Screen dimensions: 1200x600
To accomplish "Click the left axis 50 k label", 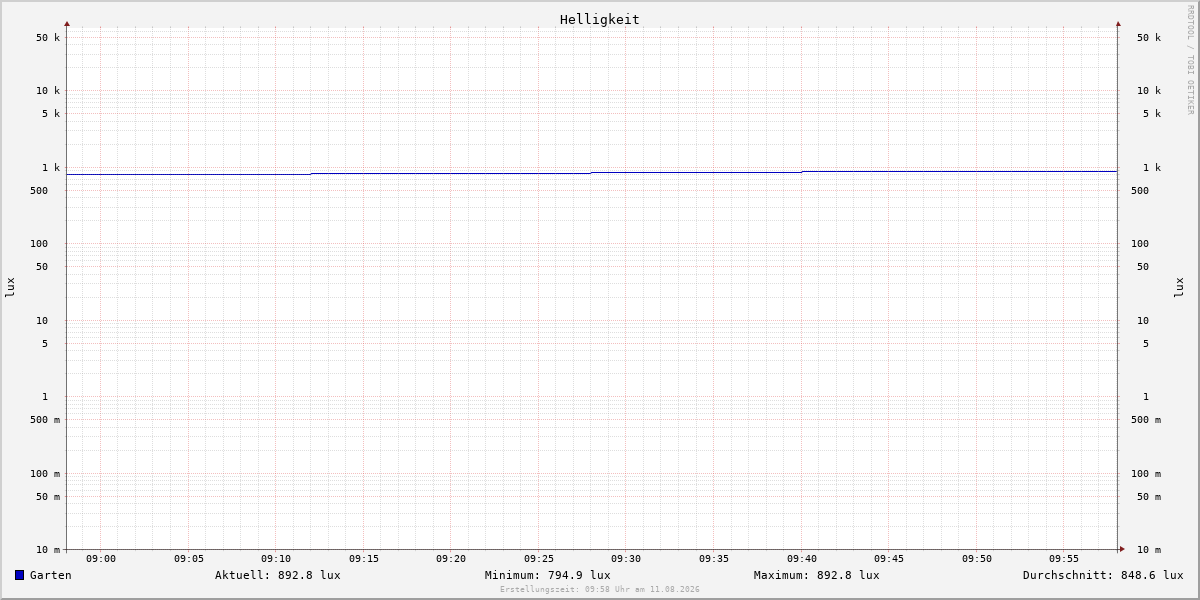I will coord(48,38).
